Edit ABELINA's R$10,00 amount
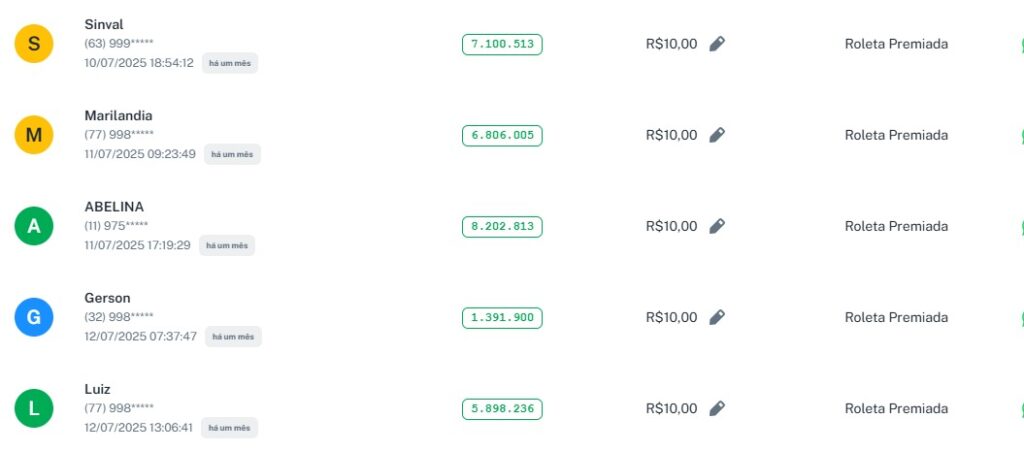The image size is (1024, 451). pyautogui.click(x=716, y=226)
